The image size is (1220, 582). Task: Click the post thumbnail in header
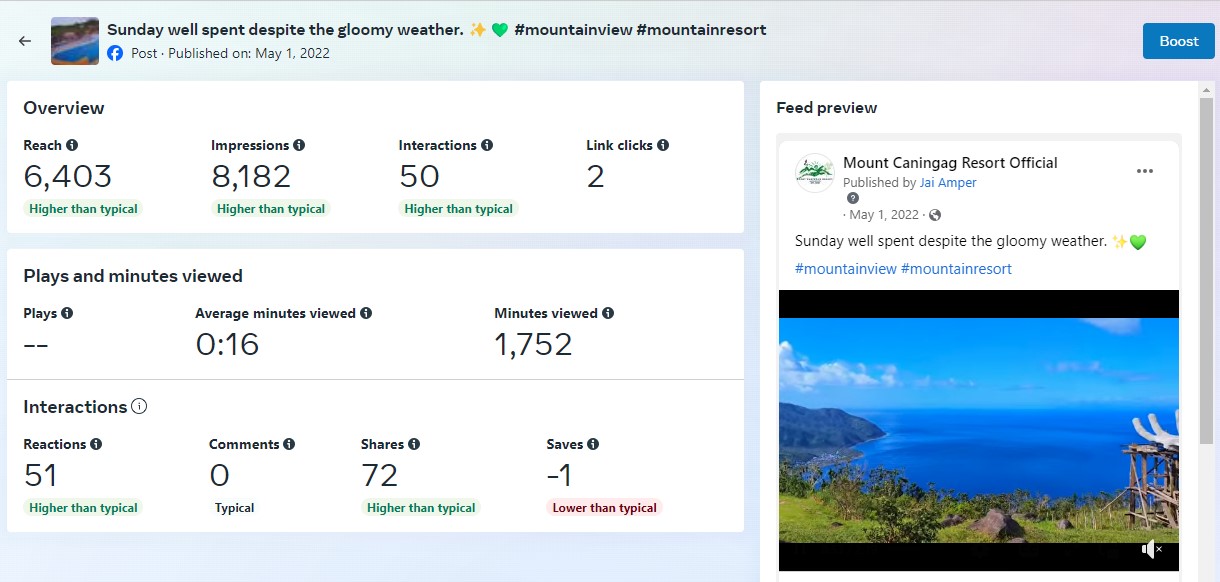[x=75, y=41]
